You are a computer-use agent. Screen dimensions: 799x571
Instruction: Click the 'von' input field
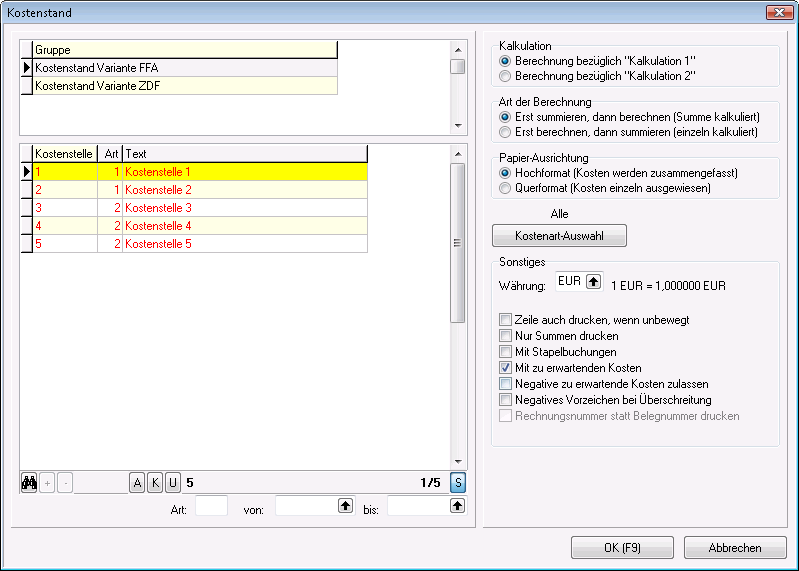click(x=307, y=506)
